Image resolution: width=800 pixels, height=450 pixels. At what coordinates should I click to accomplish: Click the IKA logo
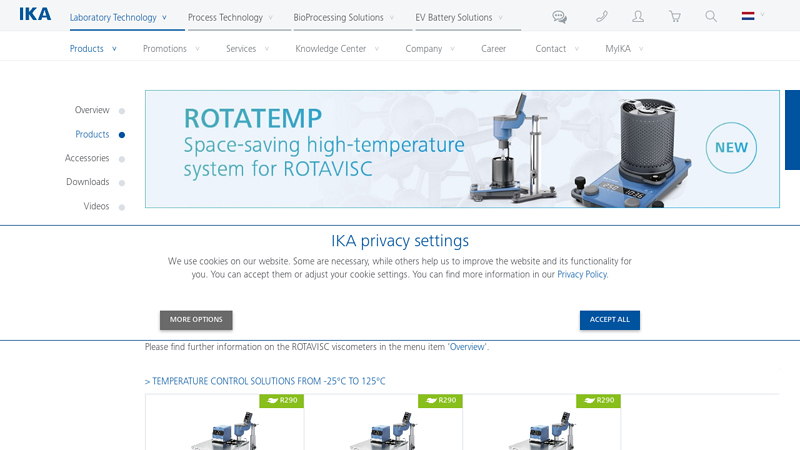(x=35, y=14)
